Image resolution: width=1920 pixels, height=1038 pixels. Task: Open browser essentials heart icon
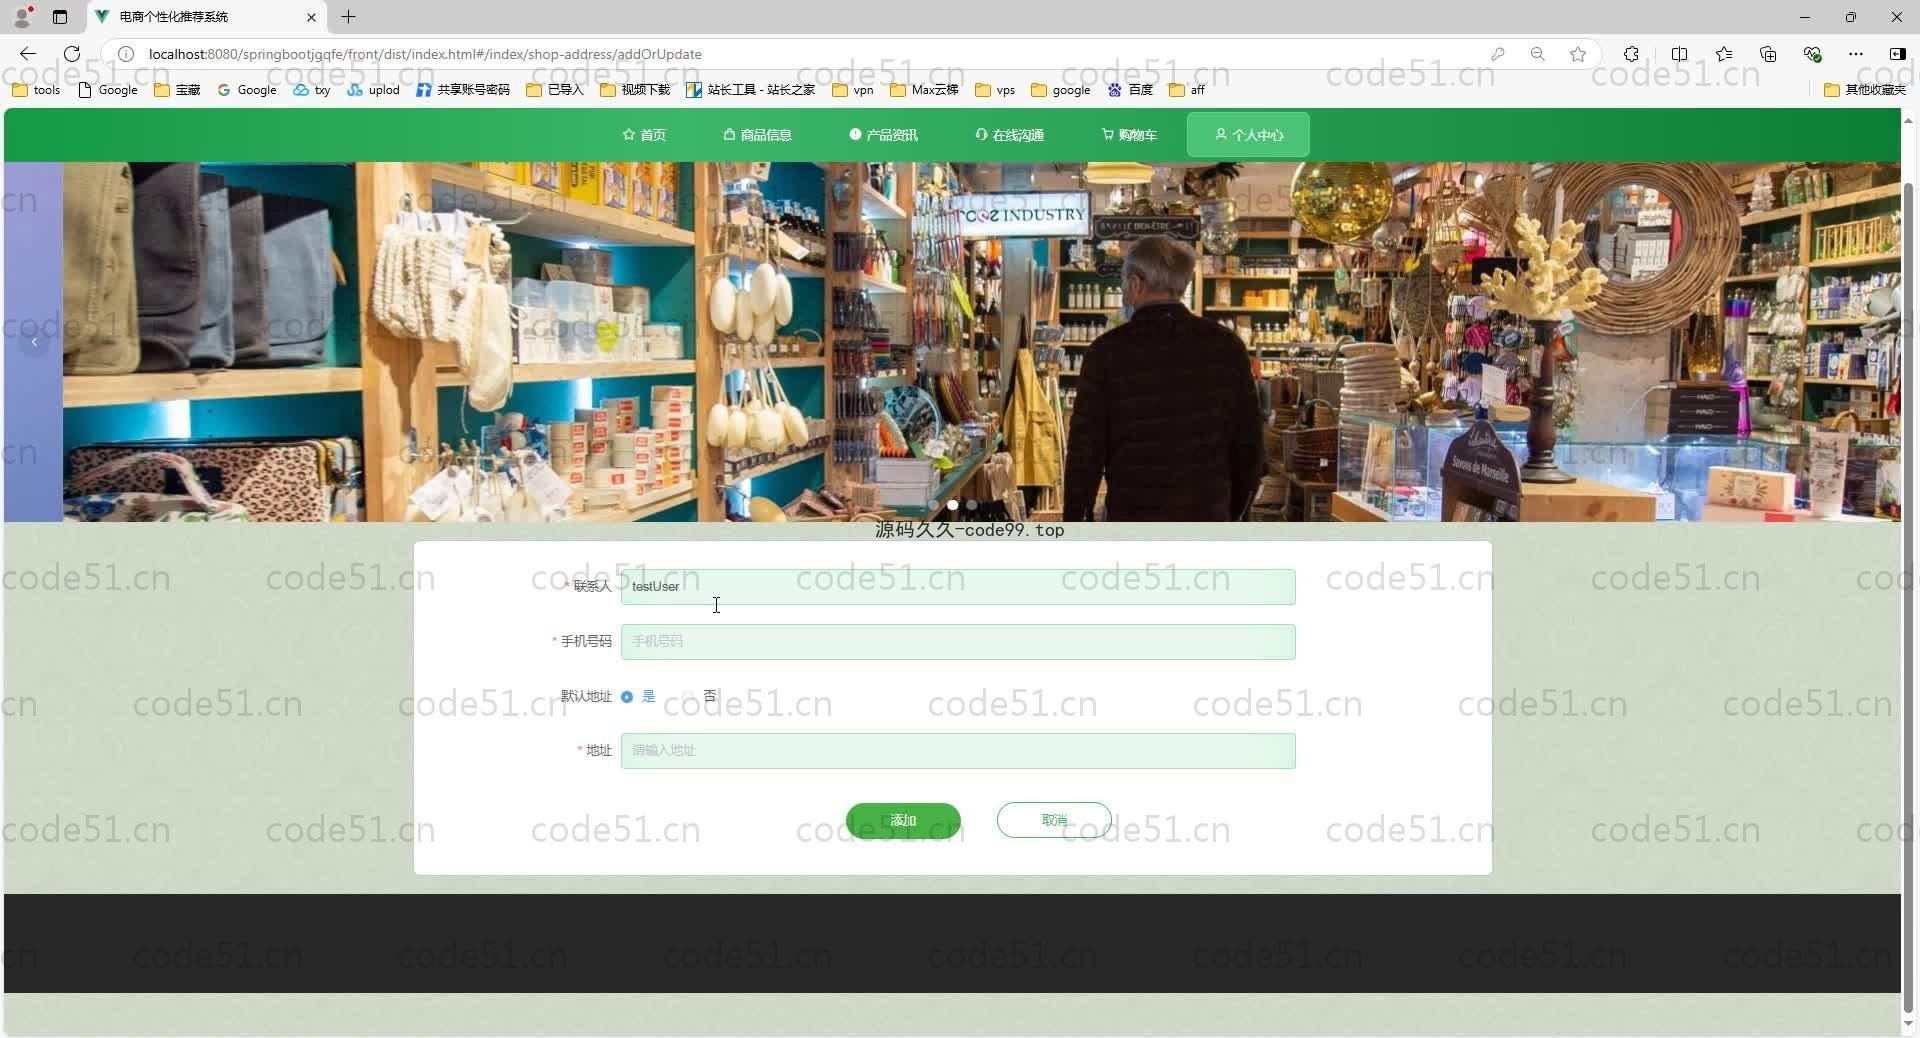(x=1812, y=54)
